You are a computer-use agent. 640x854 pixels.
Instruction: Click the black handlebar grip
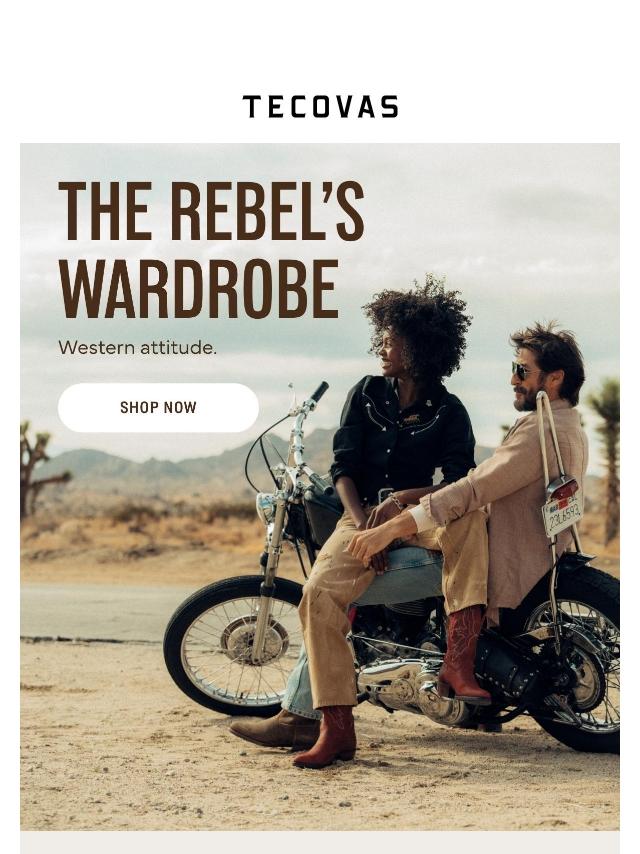coord(319,392)
